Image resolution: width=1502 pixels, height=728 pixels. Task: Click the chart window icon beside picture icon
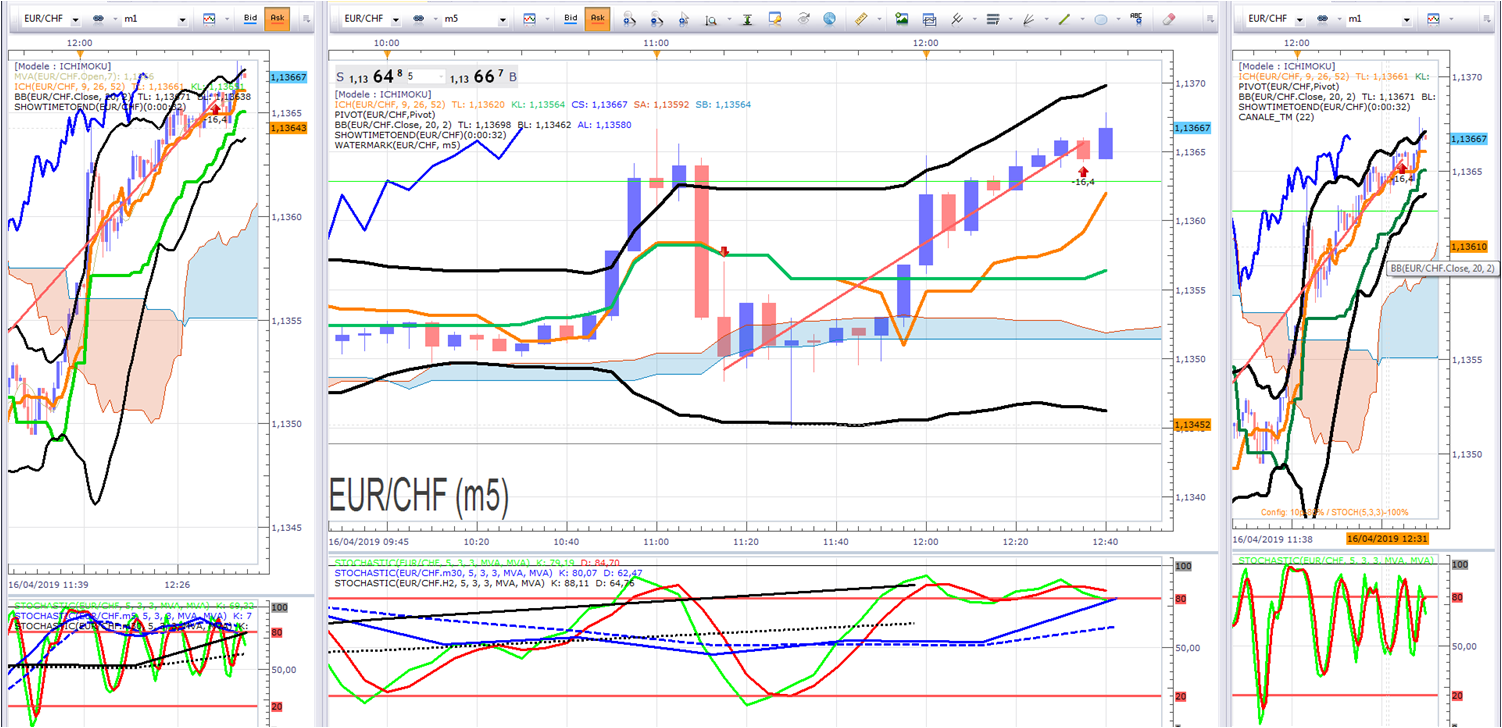tap(929, 19)
